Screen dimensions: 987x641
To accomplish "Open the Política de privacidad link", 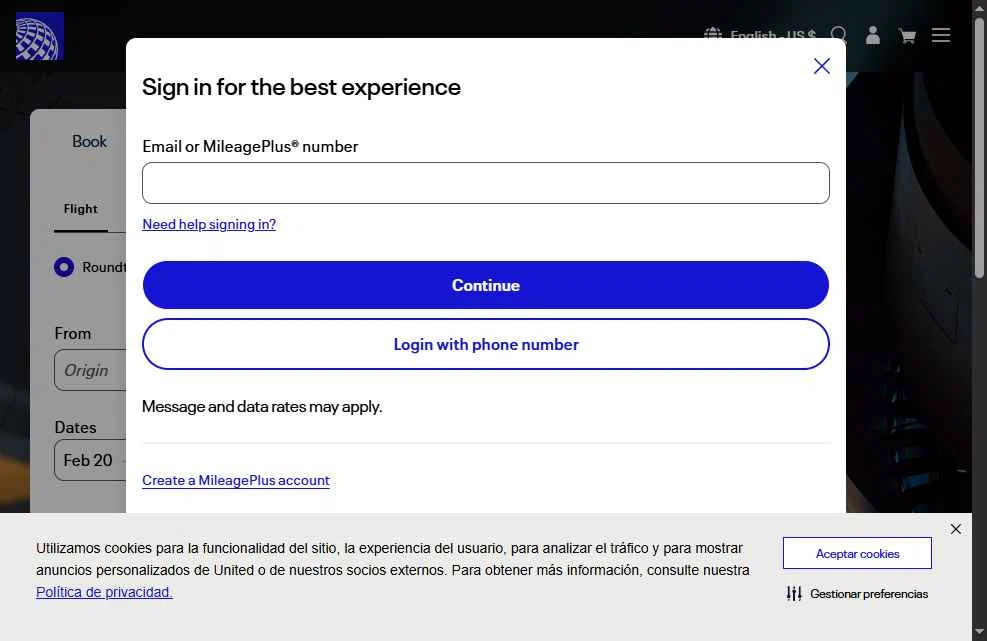I will 104,593.
